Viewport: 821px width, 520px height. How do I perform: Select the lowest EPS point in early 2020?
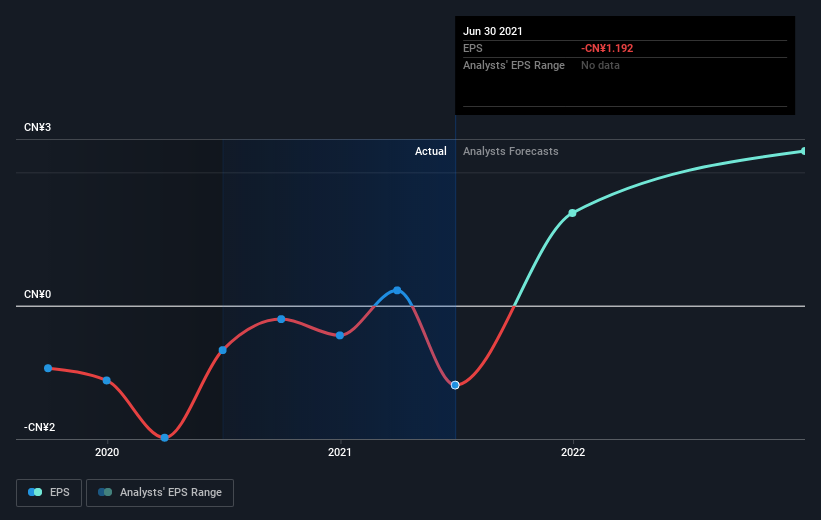[164, 438]
